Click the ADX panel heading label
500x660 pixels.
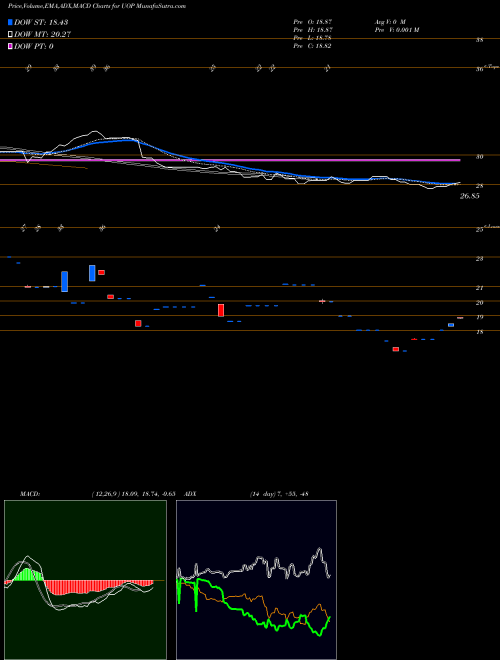[x=190, y=494]
